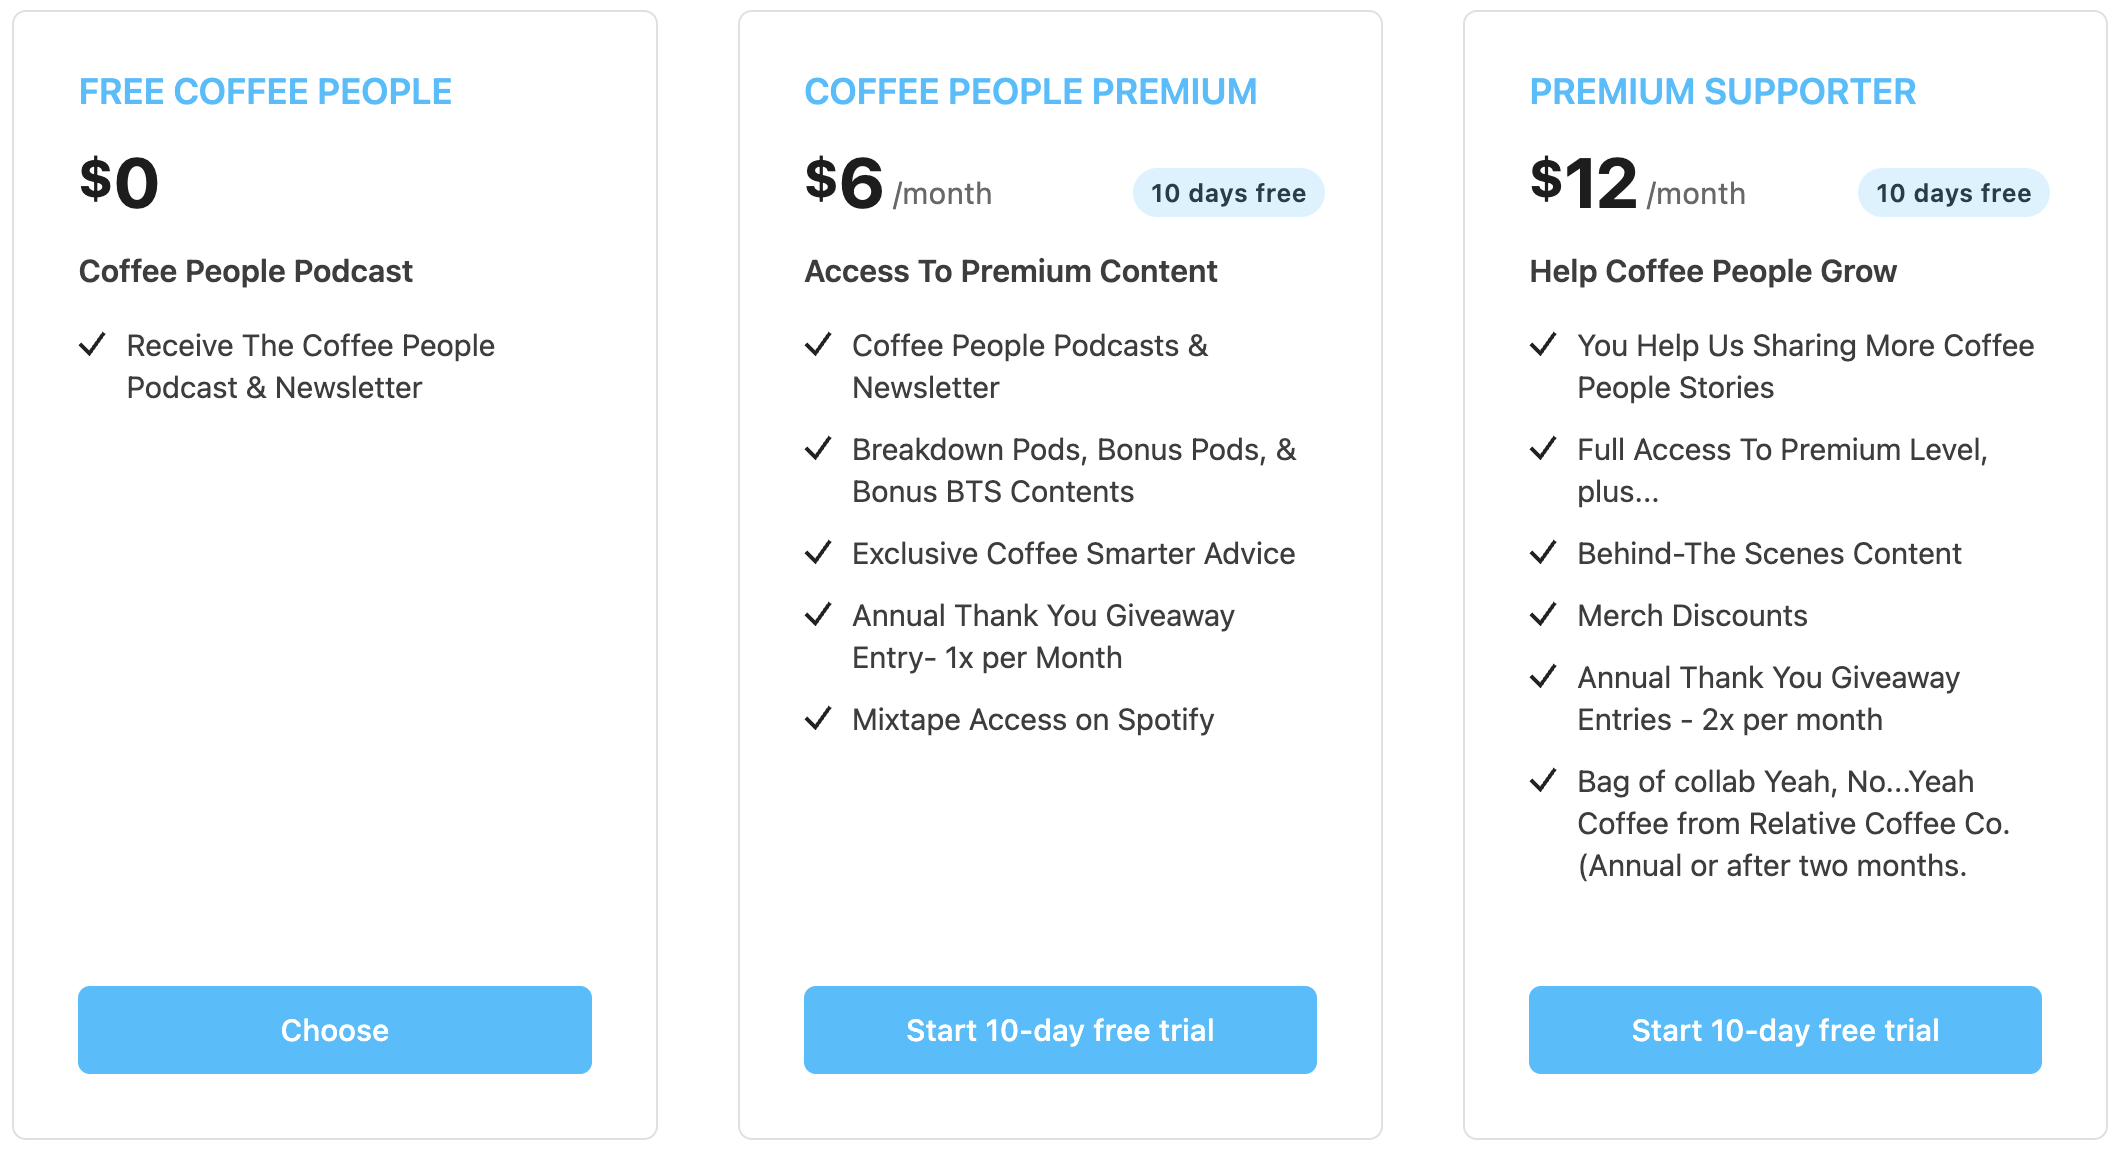This screenshot has height=1150, width=2118.
Task: Start 10-day free trial for Premium Supporter
Action: [1785, 1030]
